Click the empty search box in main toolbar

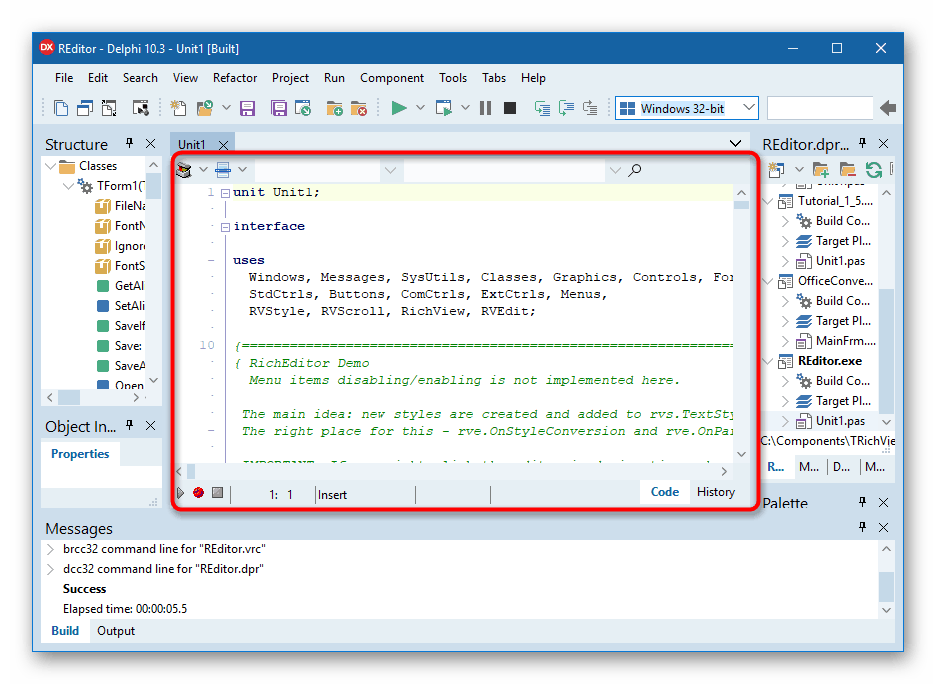click(820, 108)
